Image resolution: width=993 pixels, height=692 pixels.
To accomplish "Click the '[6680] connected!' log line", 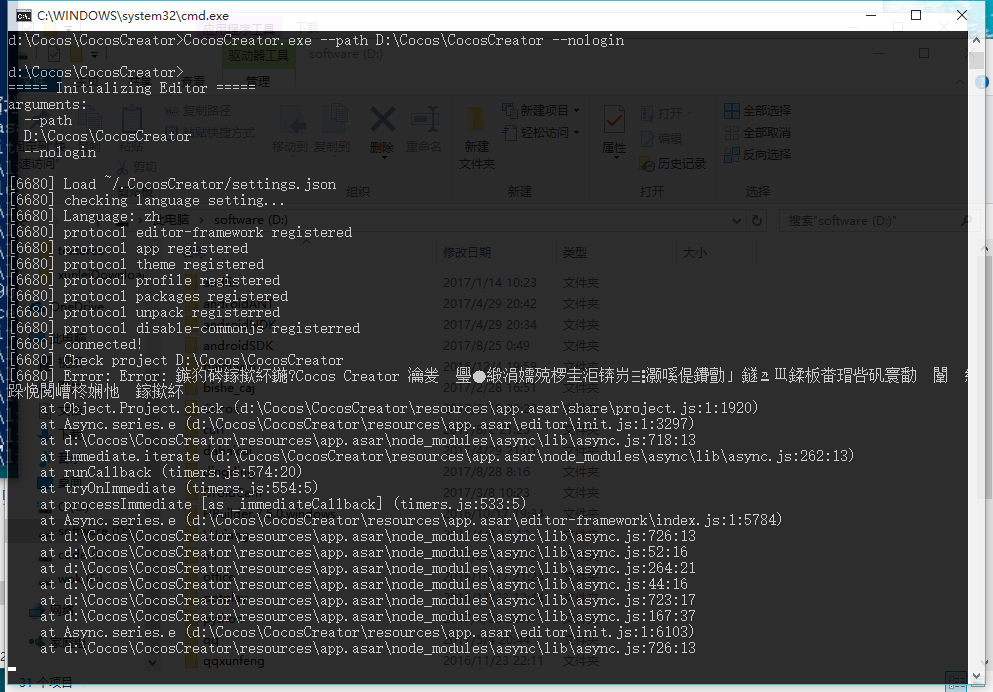I will (75, 344).
